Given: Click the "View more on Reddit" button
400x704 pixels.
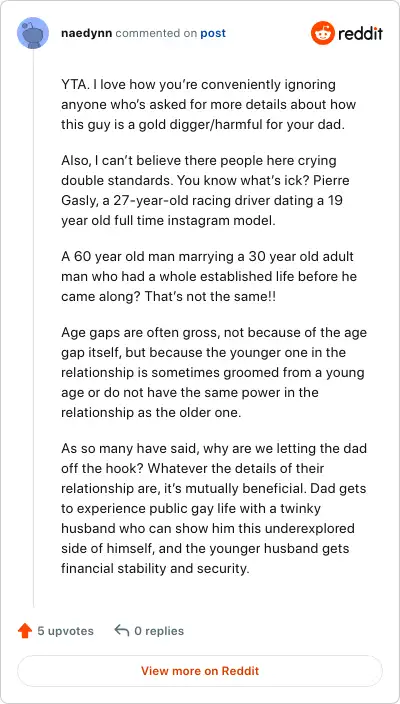Looking at the screenshot, I should click(x=200, y=671).
